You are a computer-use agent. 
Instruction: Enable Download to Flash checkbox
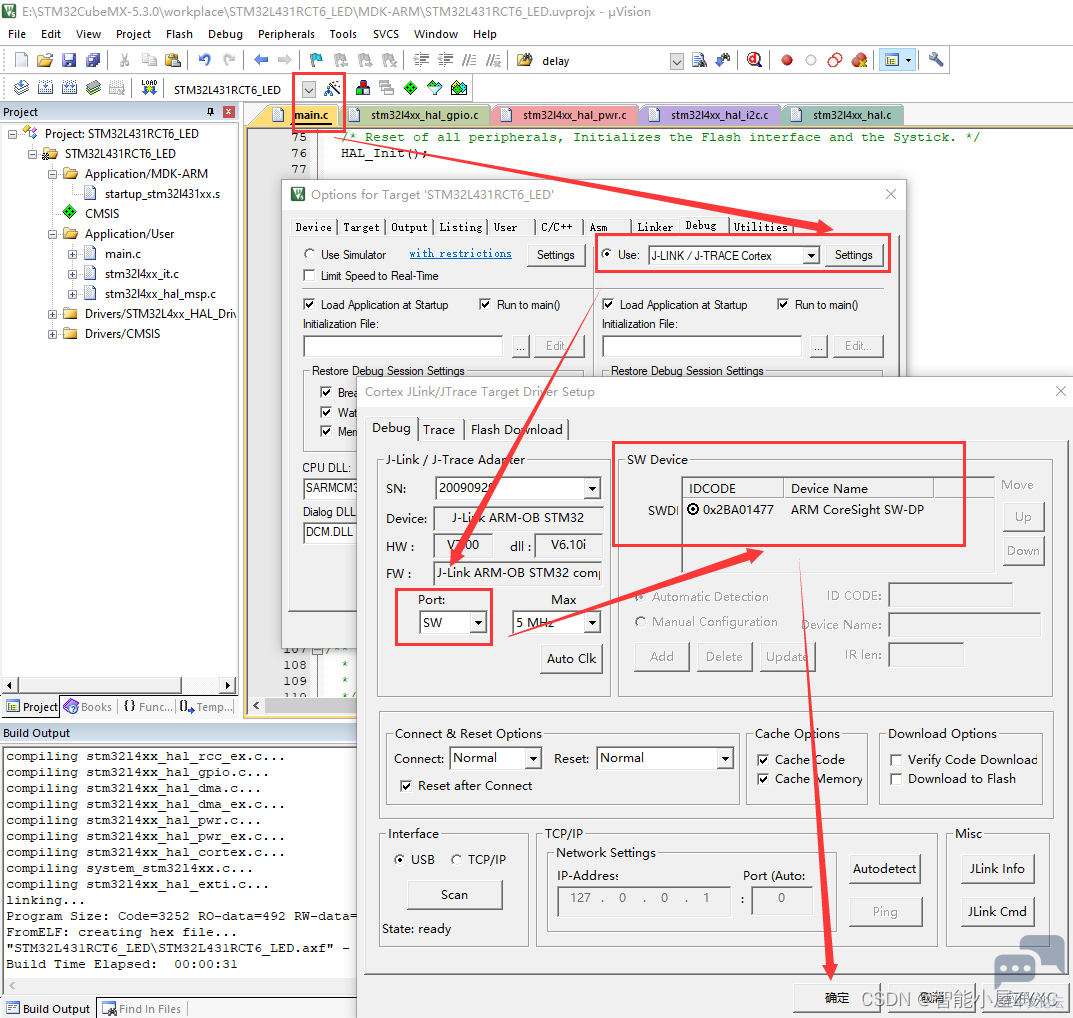[x=896, y=779]
